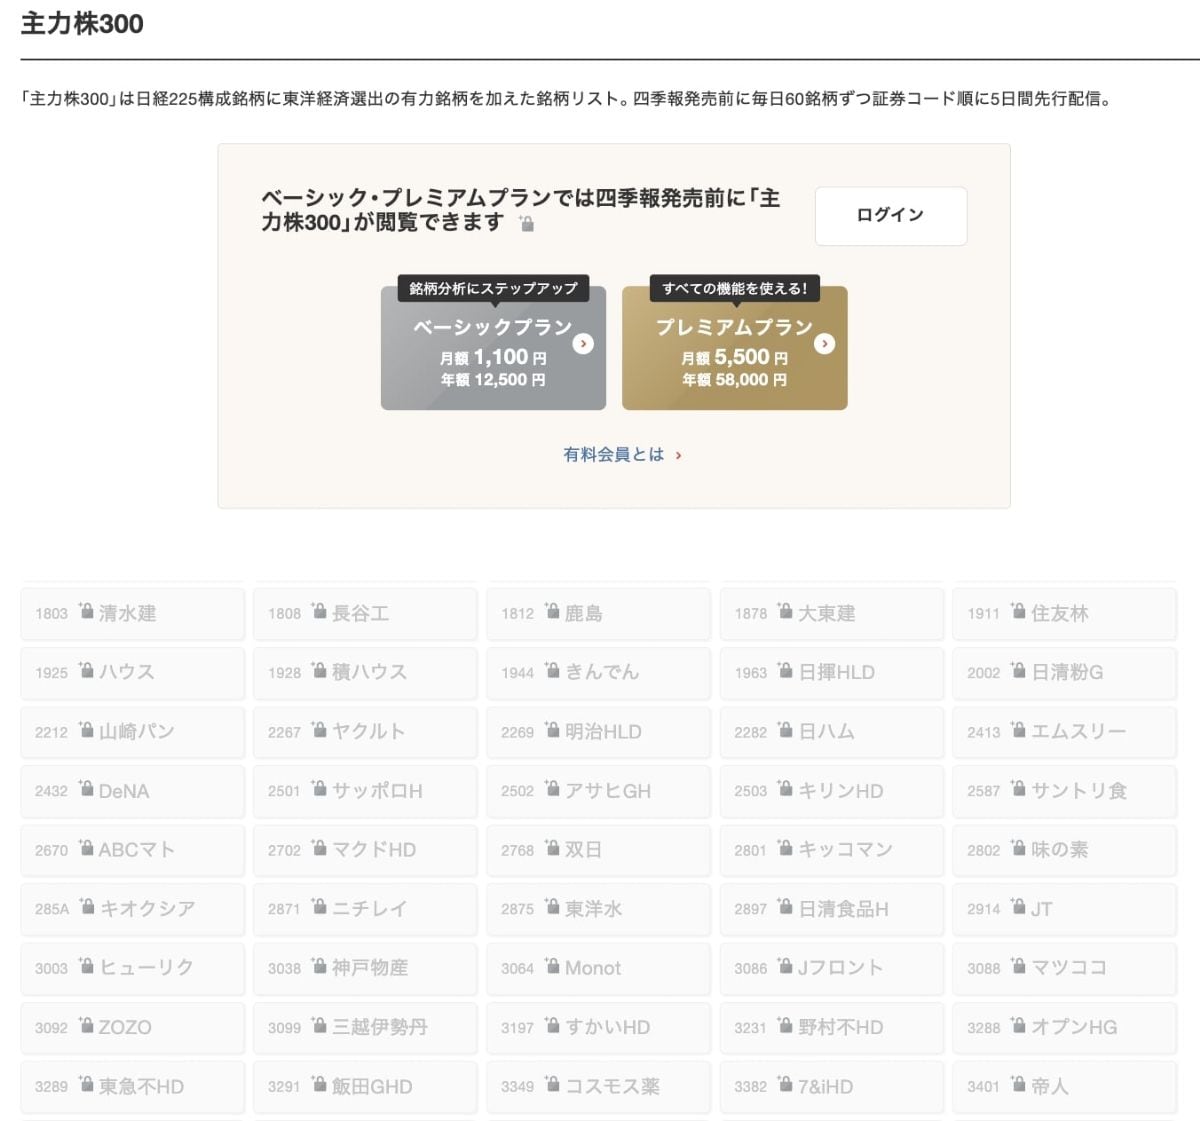Image resolution: width=1200 pixels, height=1121 pixels.
Task: Click the lock icon for 2269 明治HLD
Action: click(552, 729)
